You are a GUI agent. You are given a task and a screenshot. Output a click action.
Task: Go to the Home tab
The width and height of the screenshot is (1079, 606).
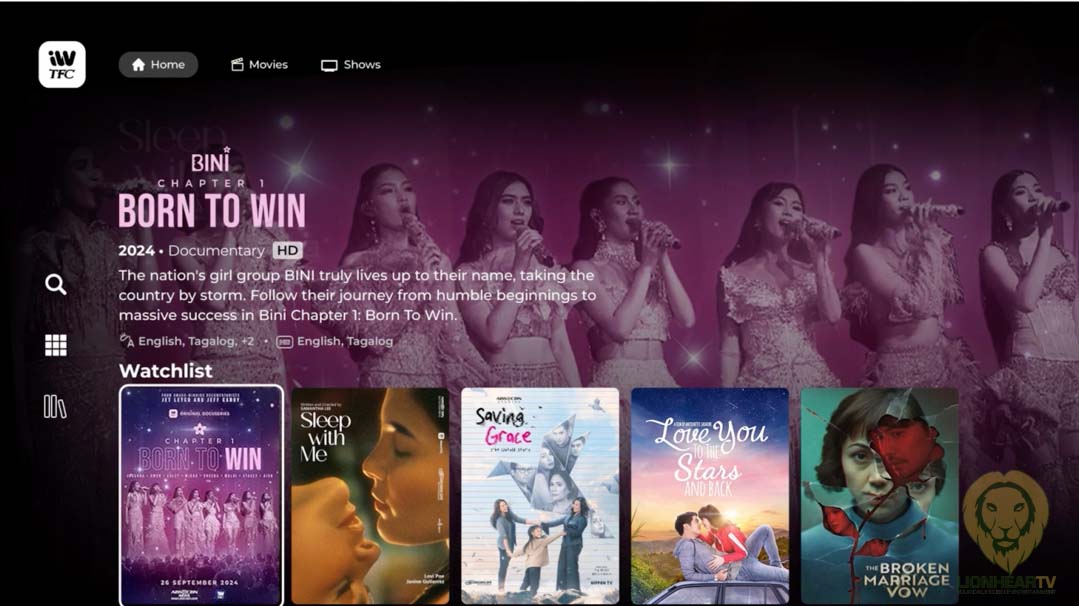point(158,65)
